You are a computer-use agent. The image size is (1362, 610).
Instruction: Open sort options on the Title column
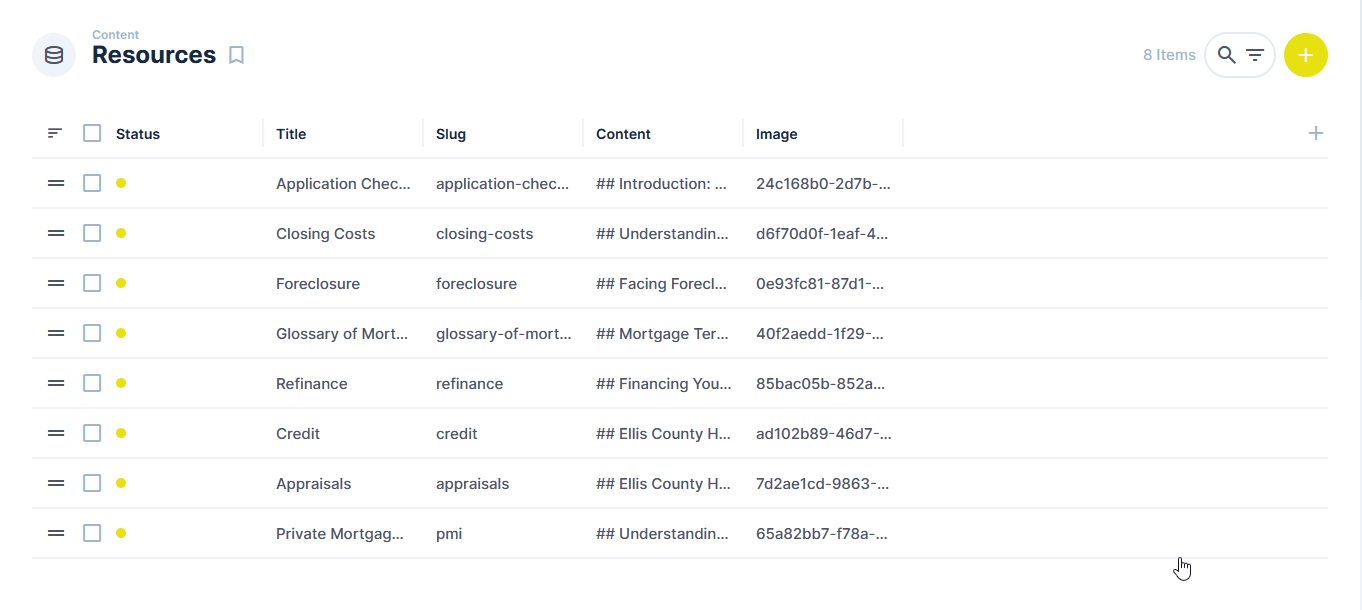pyautogui.click(x=291, y=133)
